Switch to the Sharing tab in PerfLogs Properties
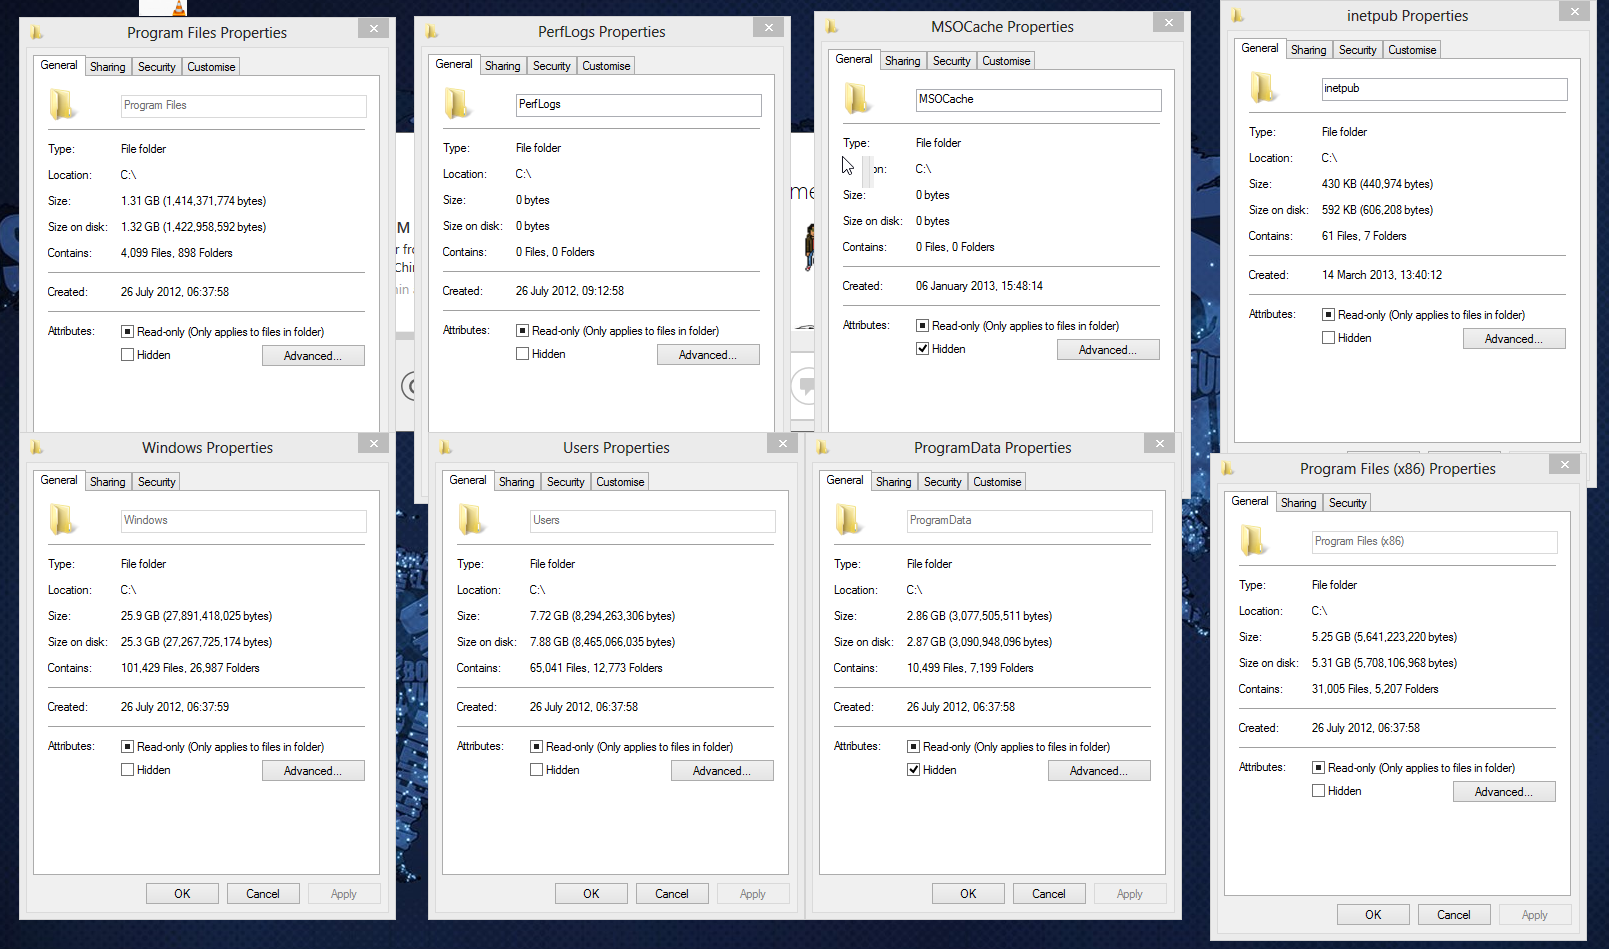Viewport: 1609px width, 949px height. pos(502,66)
